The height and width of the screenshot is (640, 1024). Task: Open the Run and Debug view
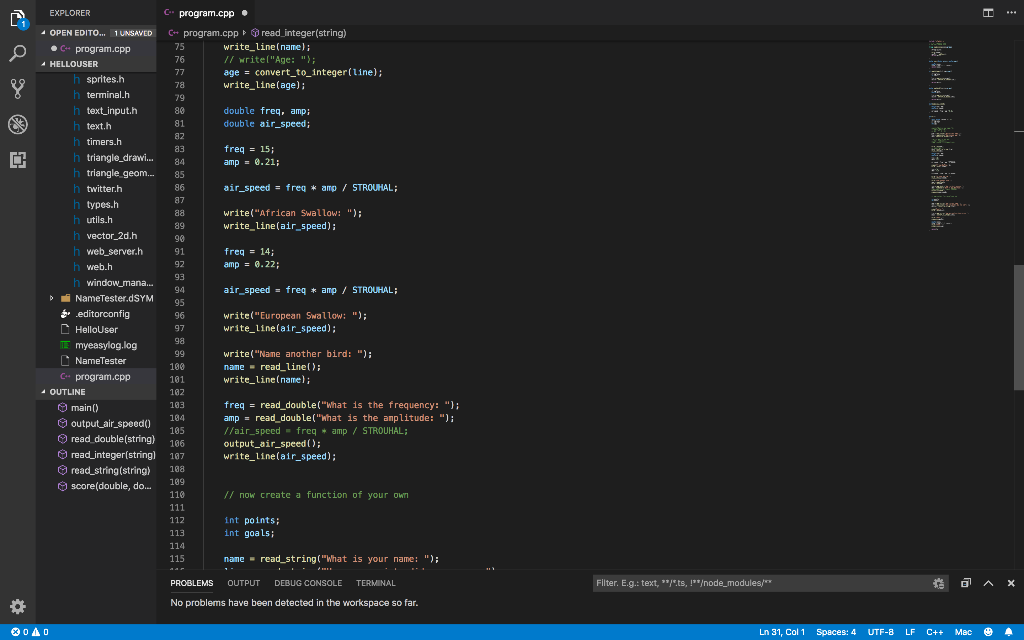pyautogui.click(x=17, y=124)
